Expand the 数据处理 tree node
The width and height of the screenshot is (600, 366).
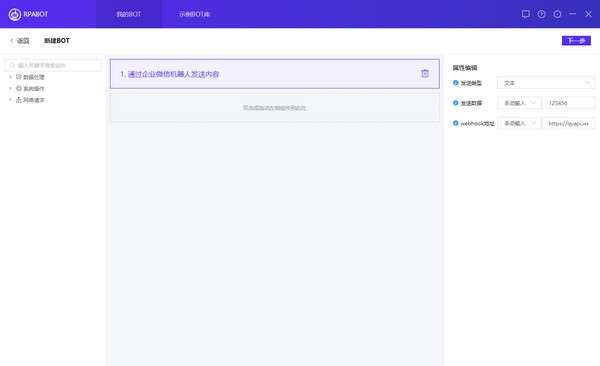click(x=10, y=77)
